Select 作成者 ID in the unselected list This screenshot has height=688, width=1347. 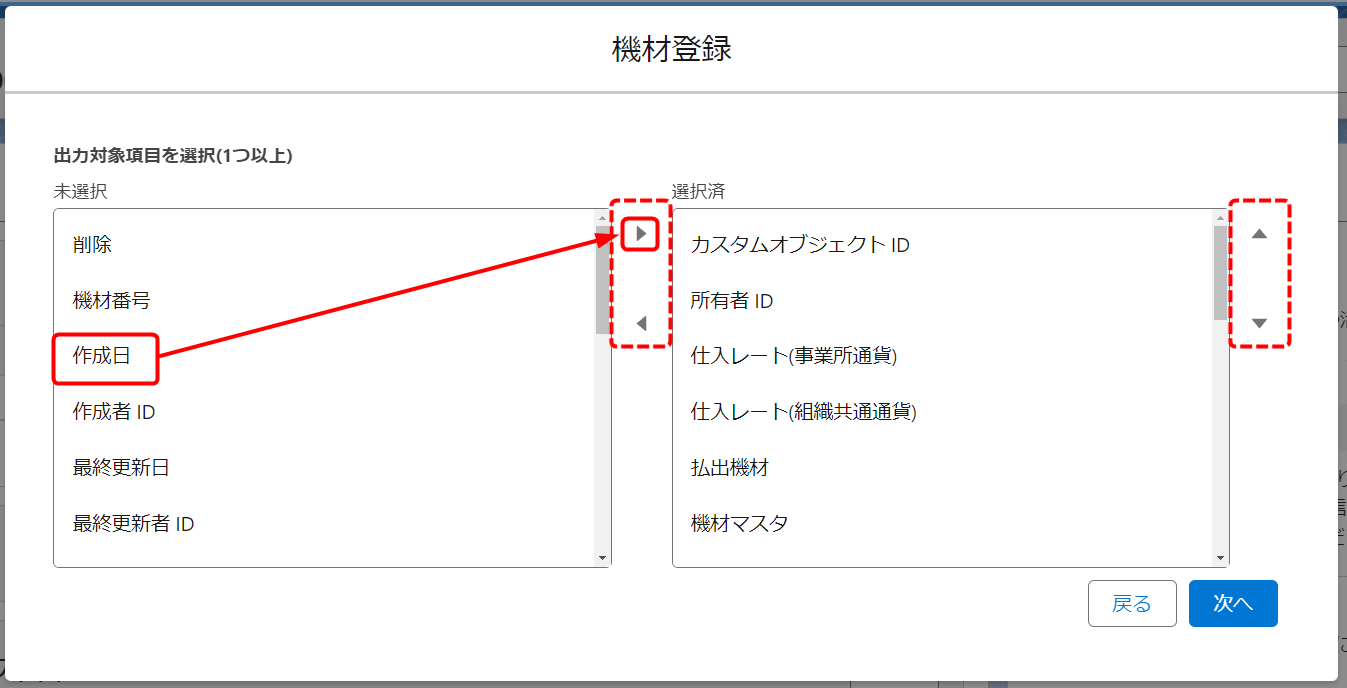click(114, 411)
